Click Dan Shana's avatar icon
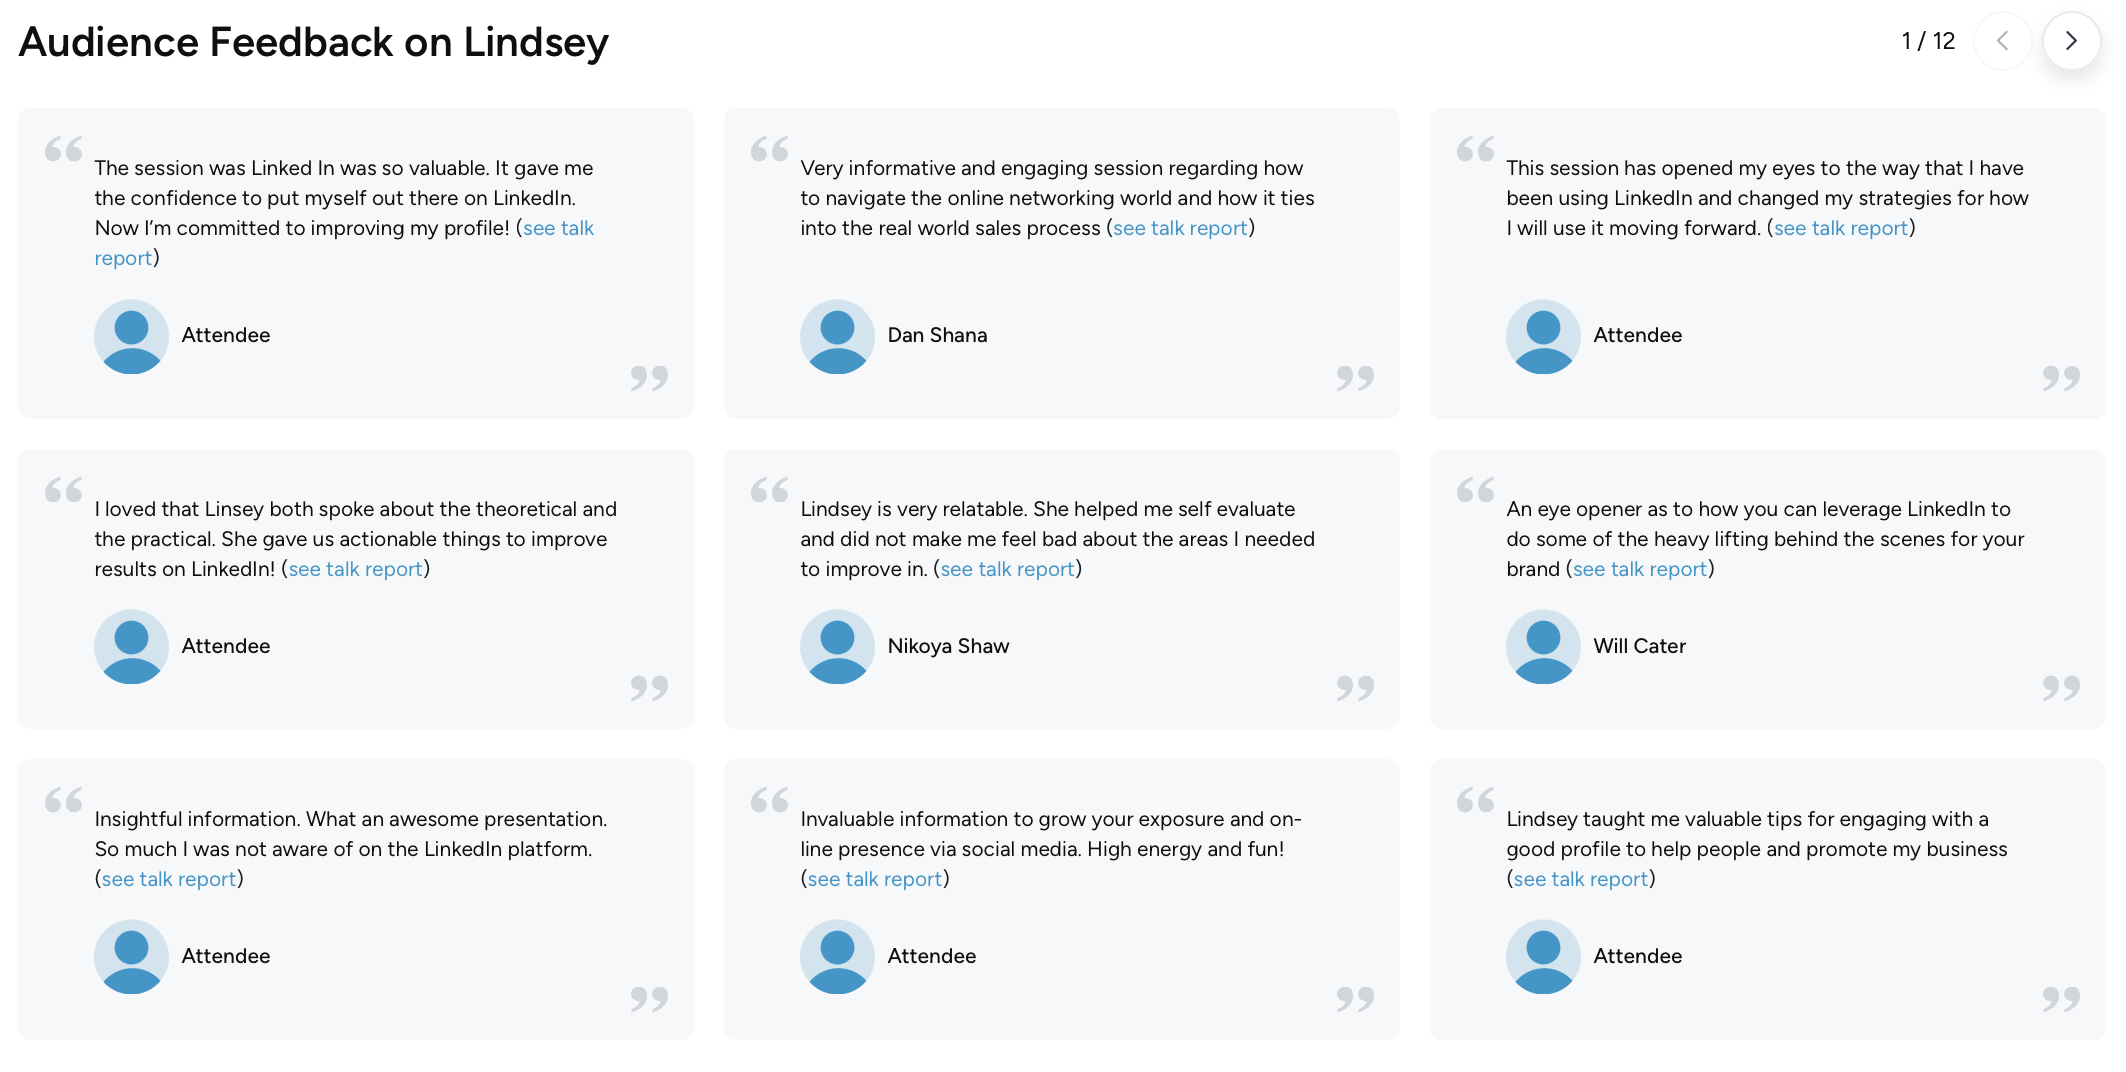 pyautogui.click(x=837, y=336)
